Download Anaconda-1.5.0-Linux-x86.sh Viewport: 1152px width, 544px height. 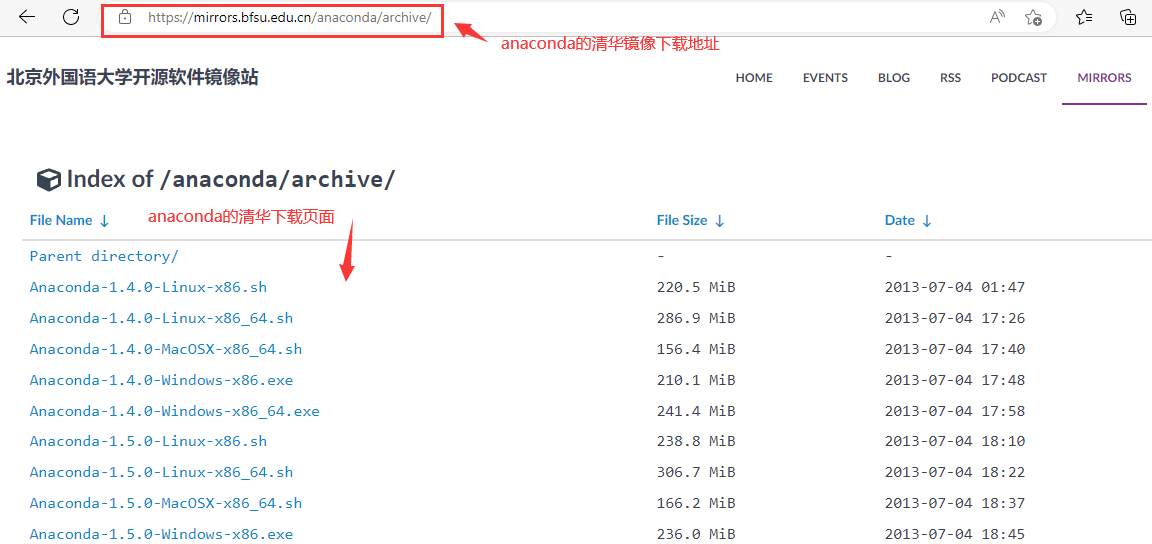148,441
